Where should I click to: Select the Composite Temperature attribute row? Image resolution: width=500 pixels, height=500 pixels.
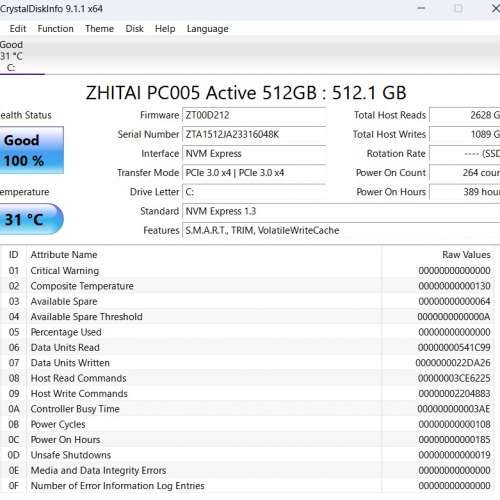[x=247, y=286]
